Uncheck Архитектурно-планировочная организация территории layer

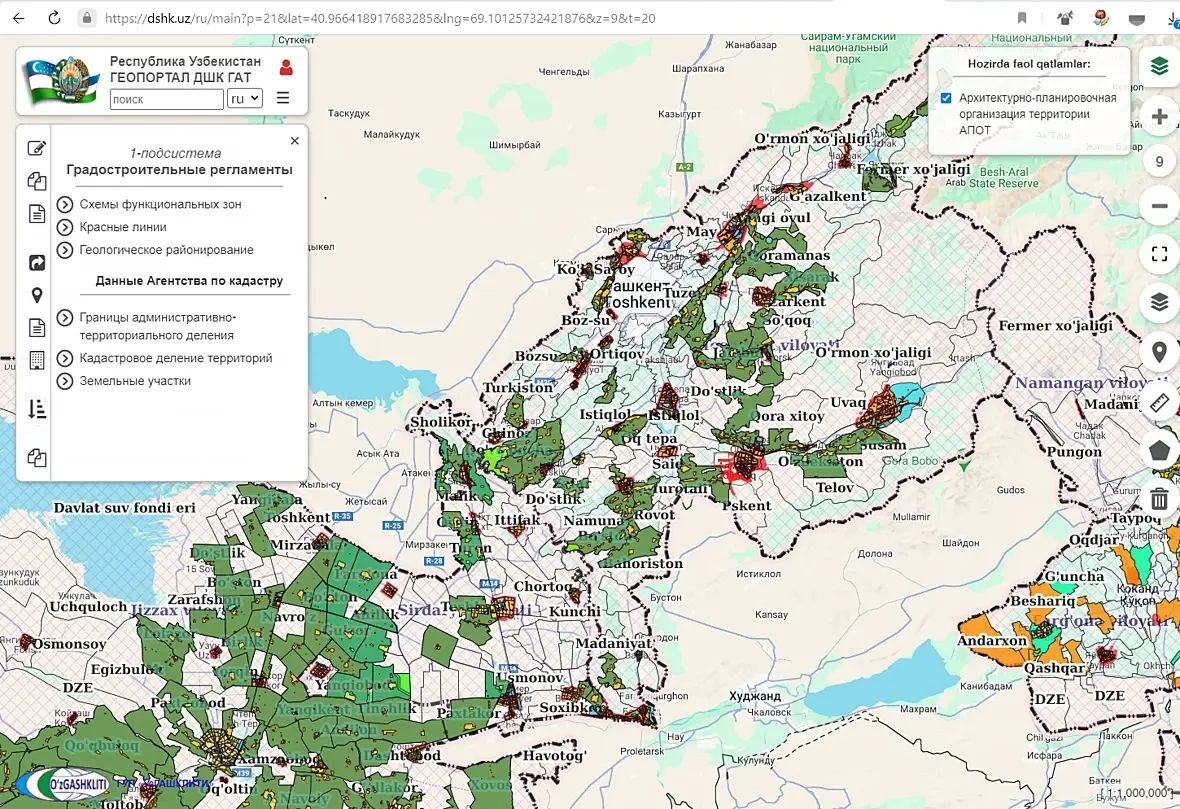pyautogui.click(x=946, y=98)
